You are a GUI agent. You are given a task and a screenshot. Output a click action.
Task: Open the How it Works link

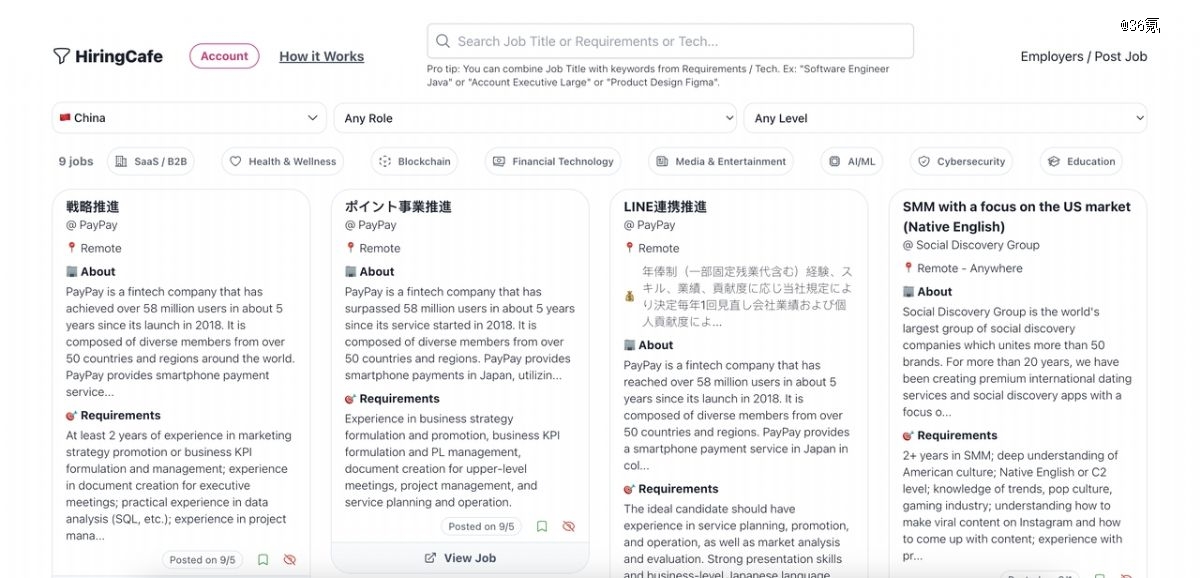click(322, 56)
